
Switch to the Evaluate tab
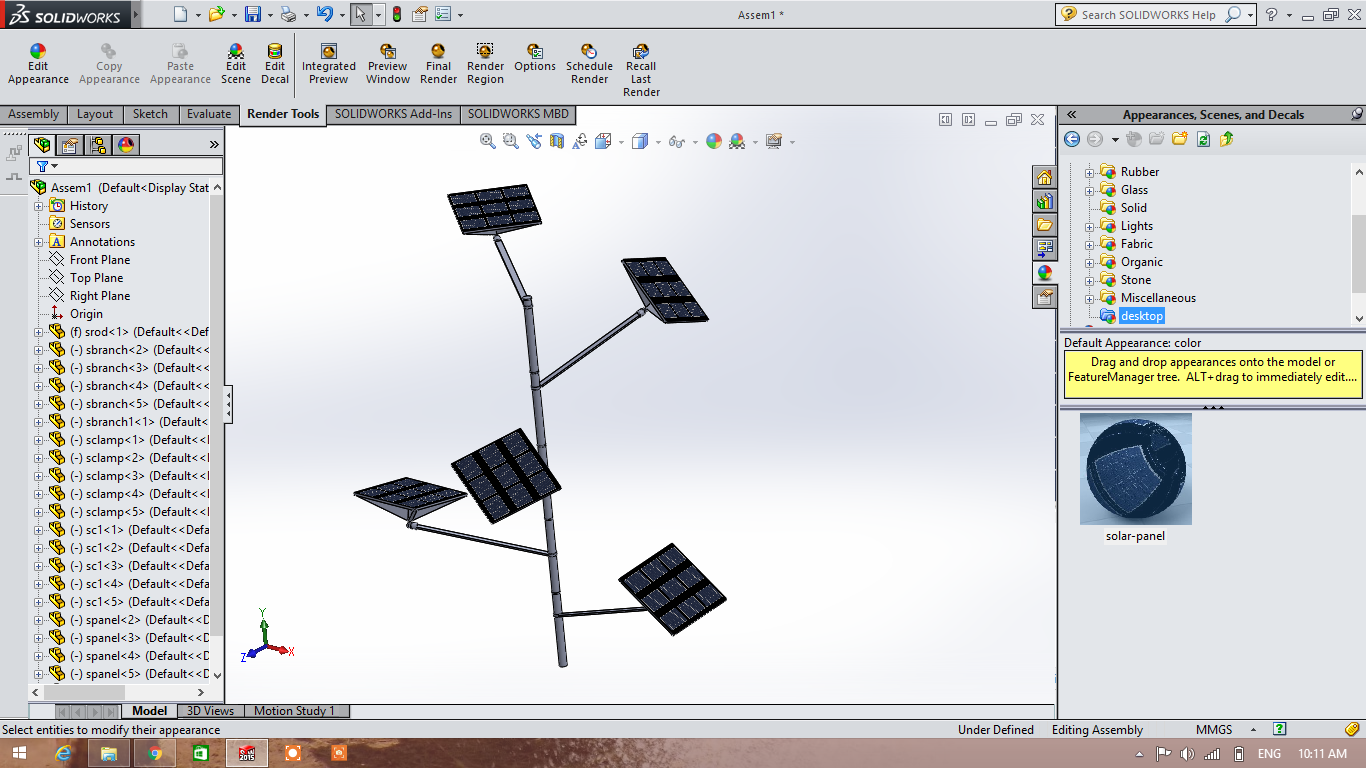coord(209,114)
